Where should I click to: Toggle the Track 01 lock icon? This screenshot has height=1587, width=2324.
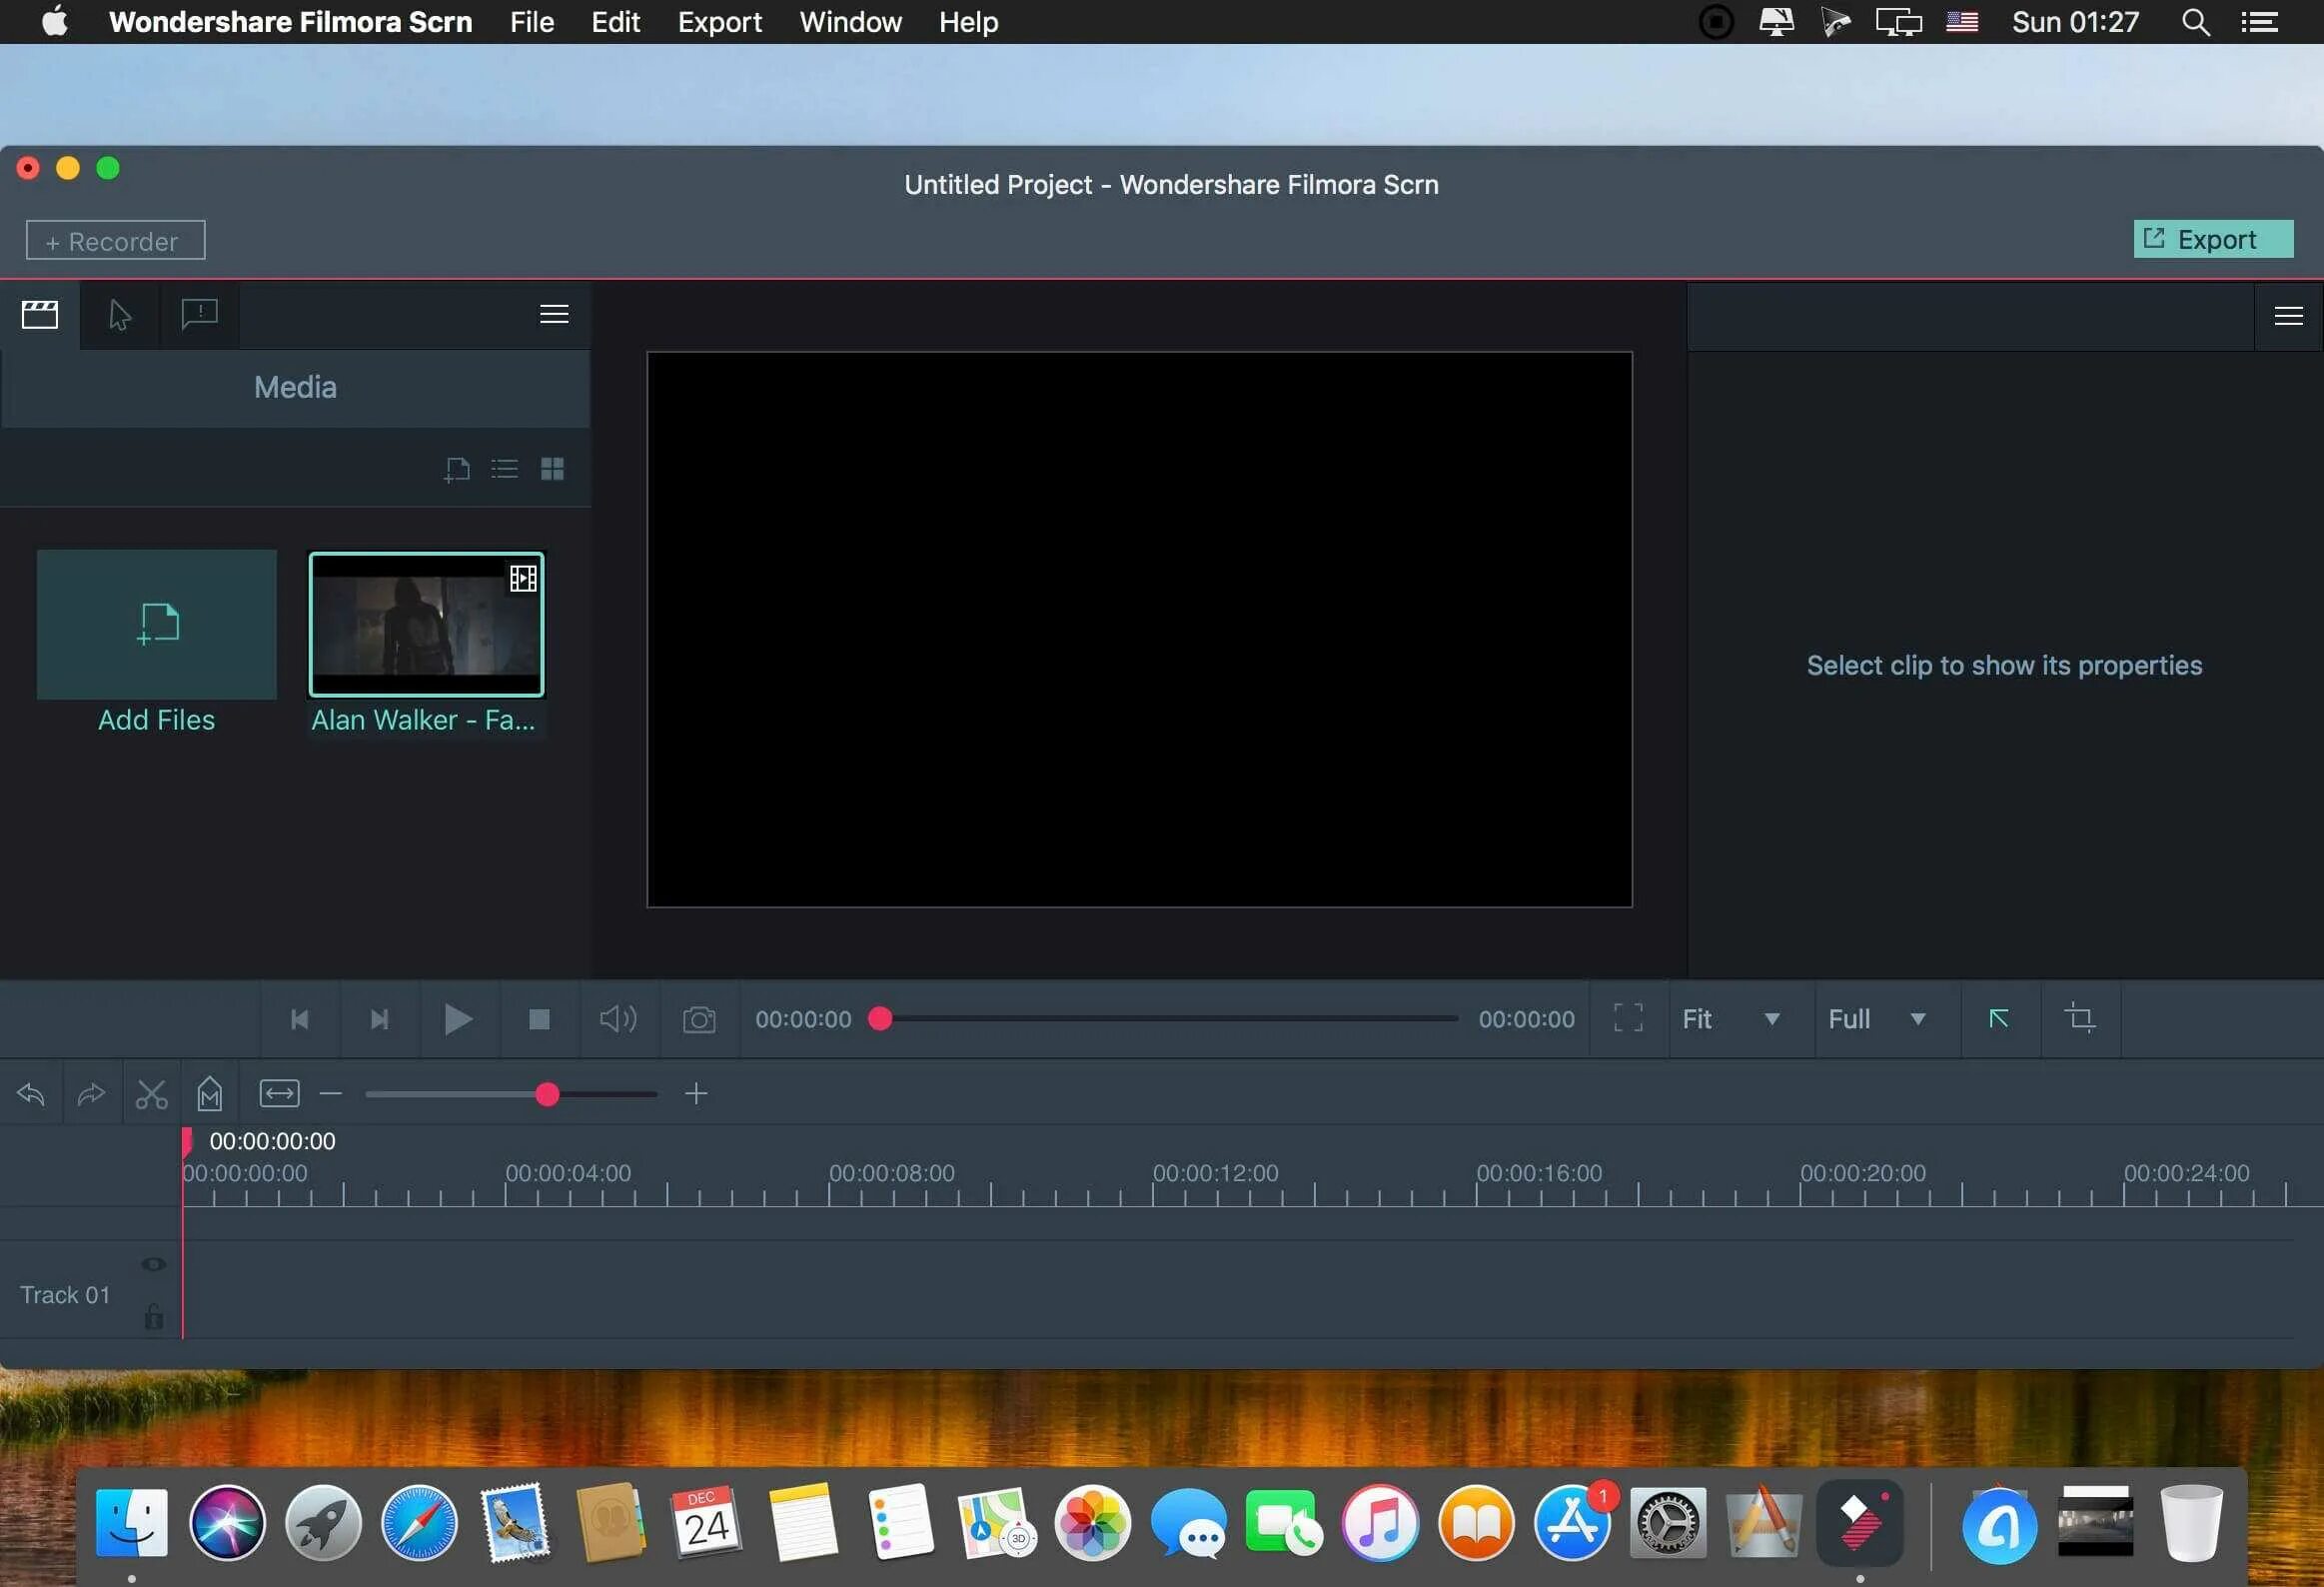point(153,1316)
